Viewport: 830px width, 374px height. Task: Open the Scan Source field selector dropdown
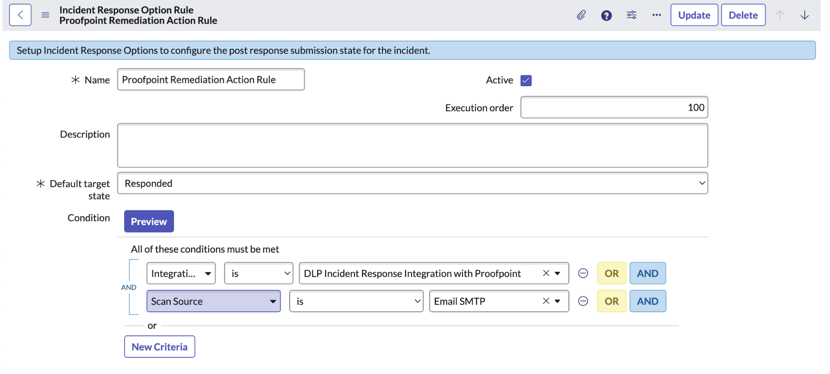pos(213,301)
